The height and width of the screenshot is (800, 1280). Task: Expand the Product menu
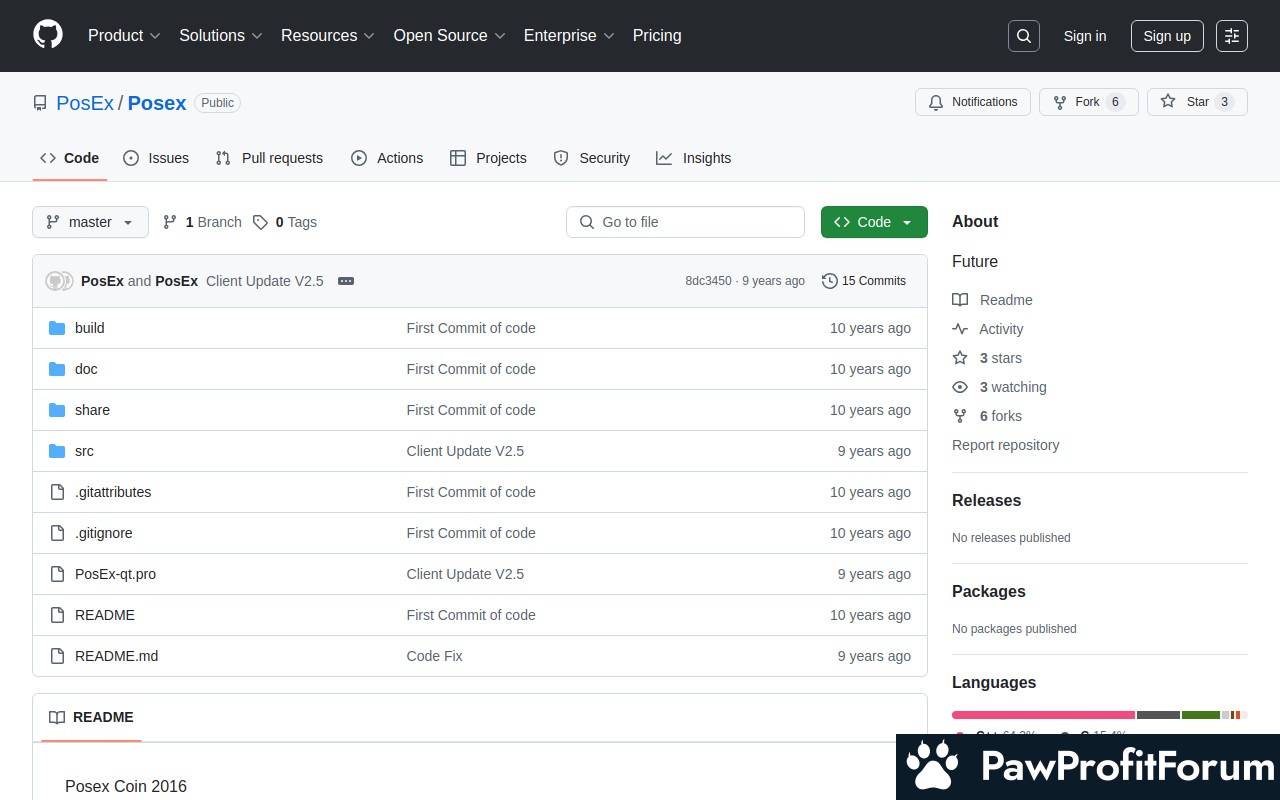[124, 35]
